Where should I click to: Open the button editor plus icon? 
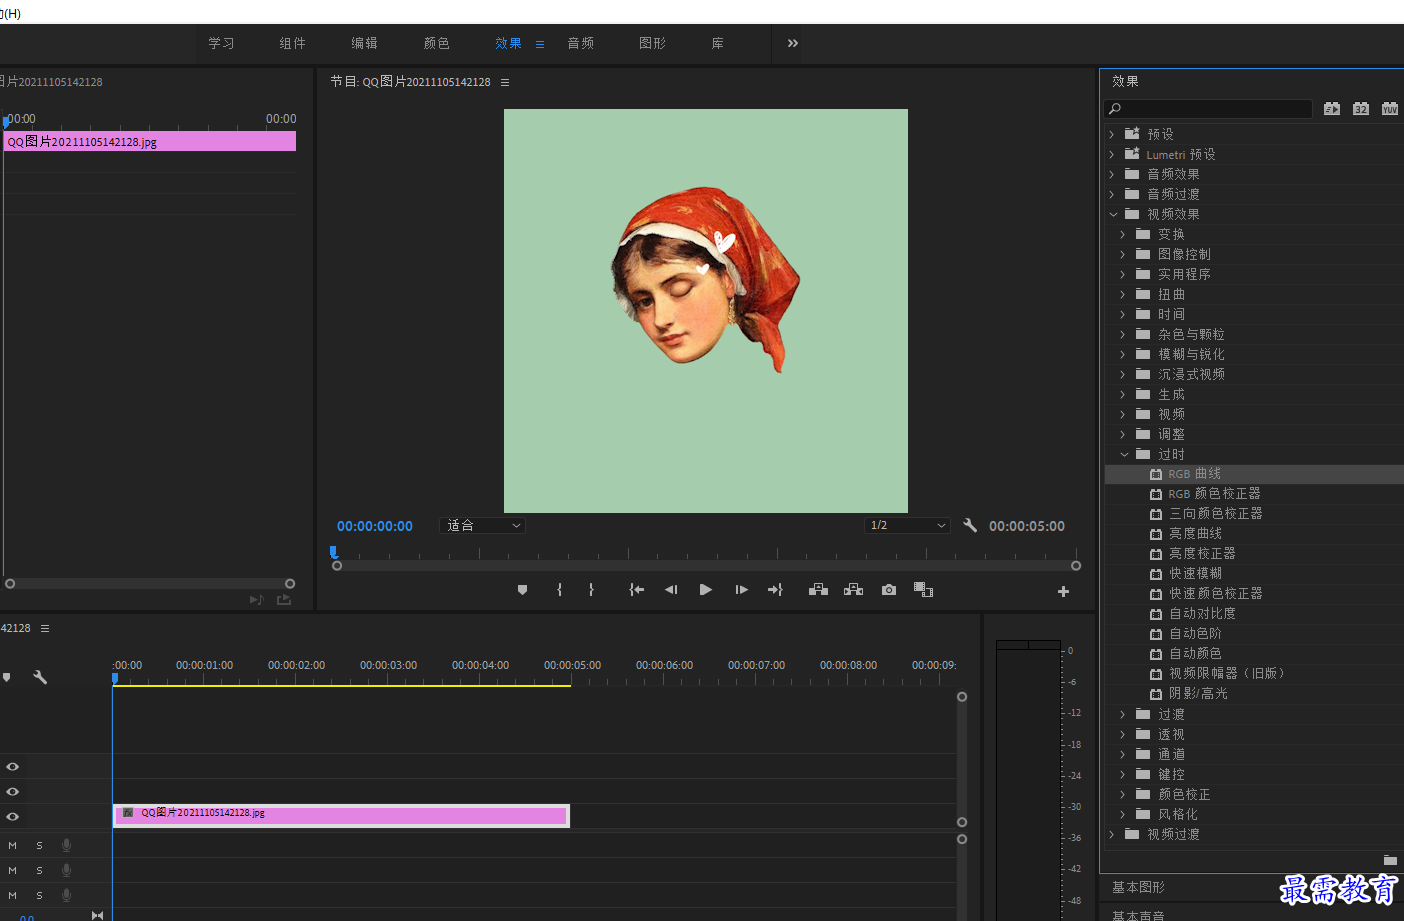(x=1063, y=592)
